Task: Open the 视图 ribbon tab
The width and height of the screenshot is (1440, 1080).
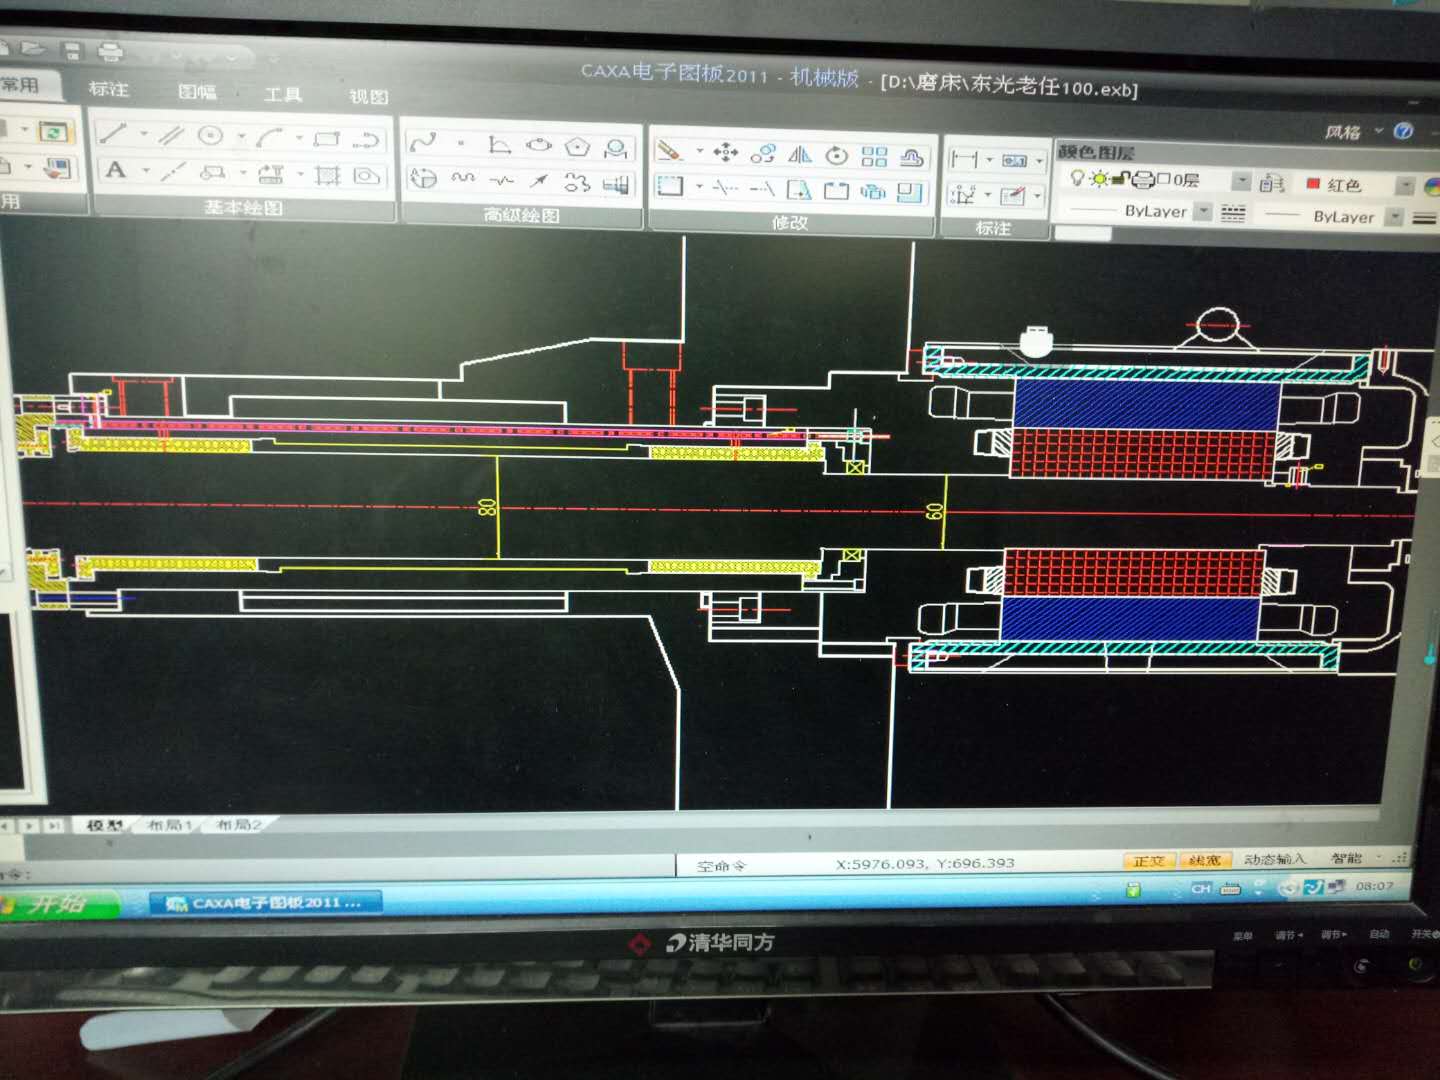Action: click(x=368, y=97)
